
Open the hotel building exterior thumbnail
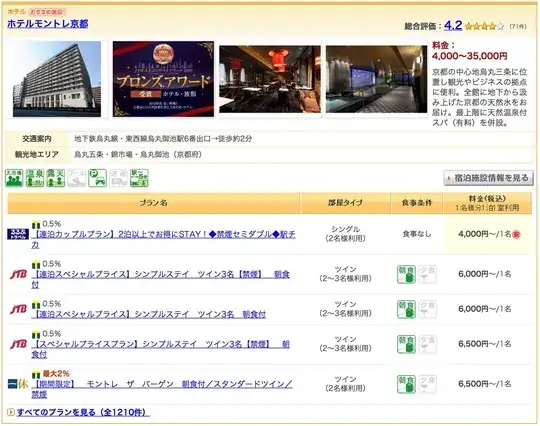tap(57, 79)
